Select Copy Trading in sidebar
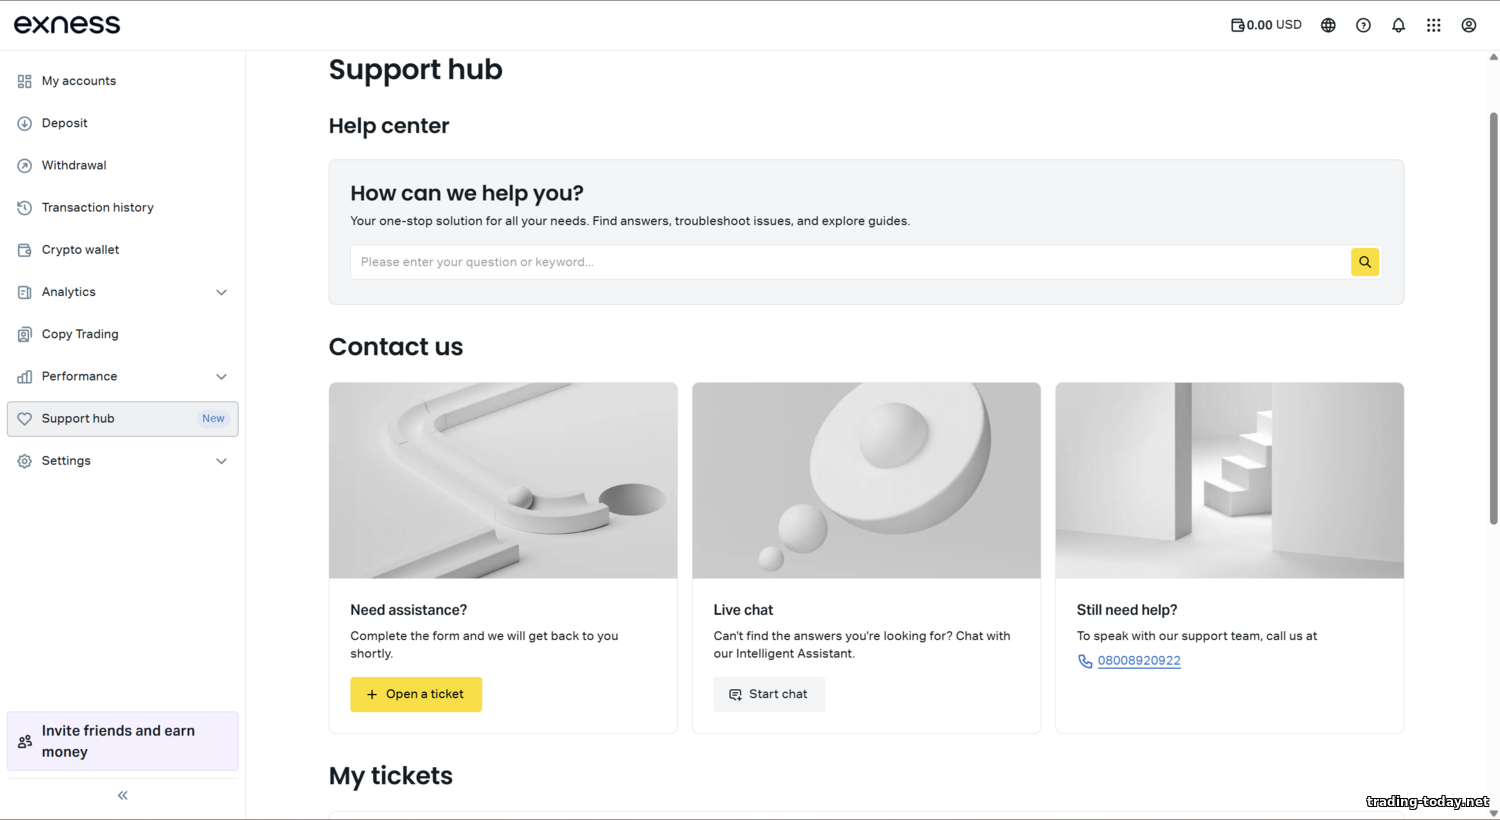The height and width of the screenshot is (820, 1500). pos(80,334)
